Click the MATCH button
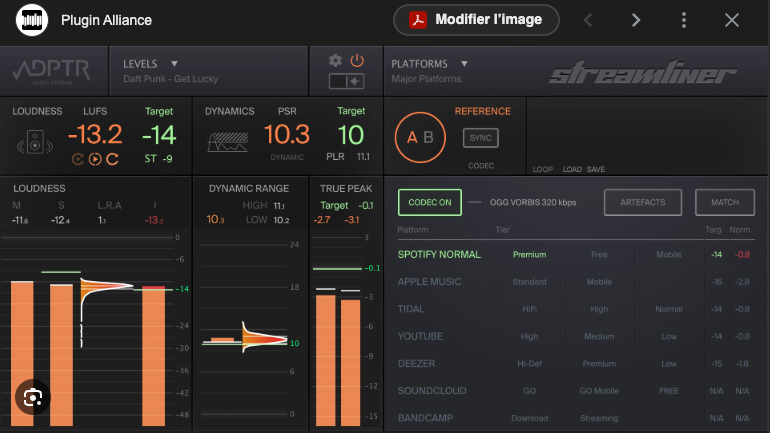770x433 pixels. (x=725, y=202)
